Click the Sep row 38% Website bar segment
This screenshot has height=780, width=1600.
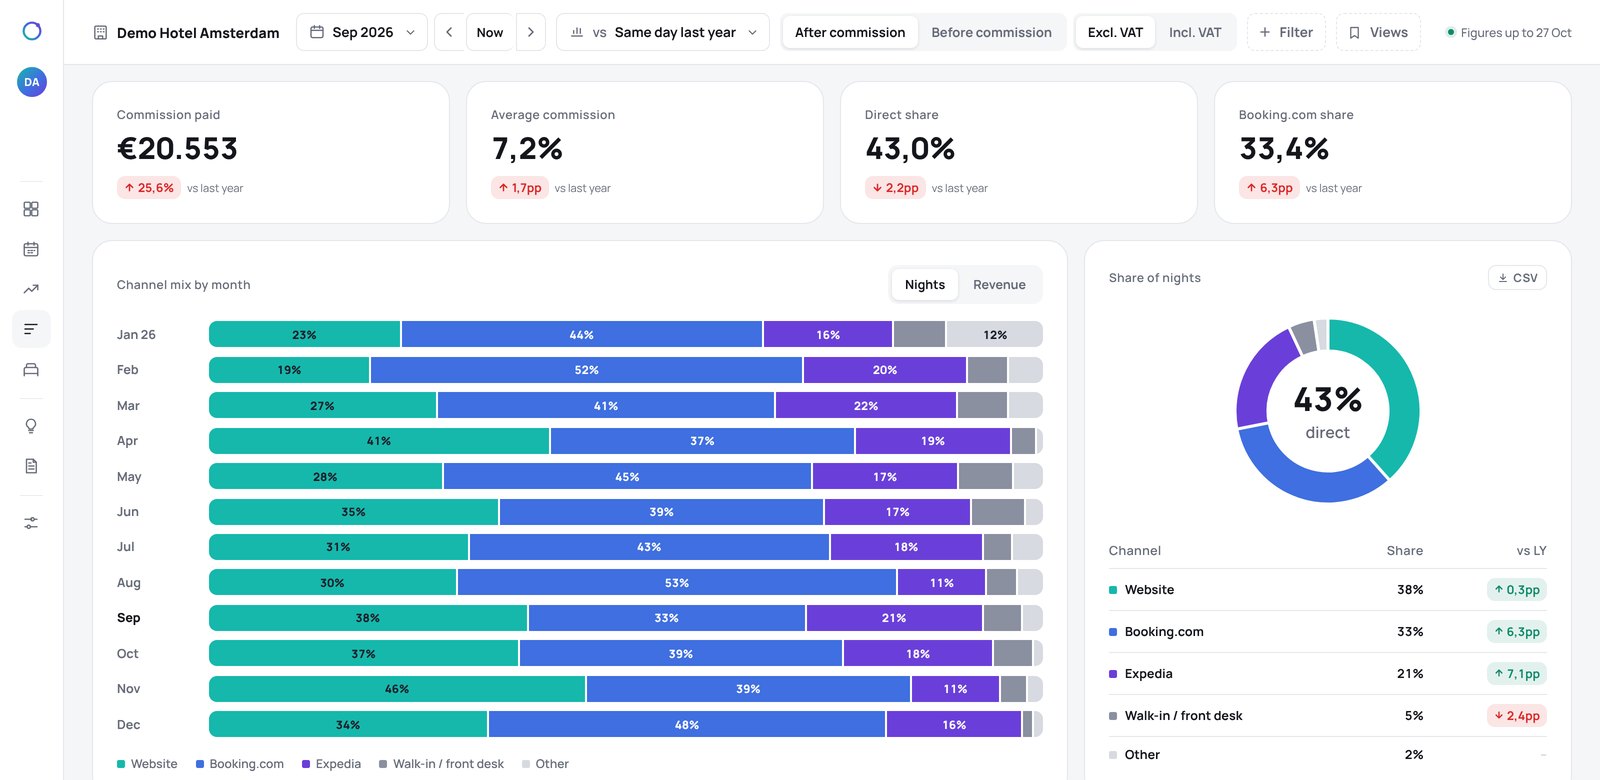pos(368,618)
